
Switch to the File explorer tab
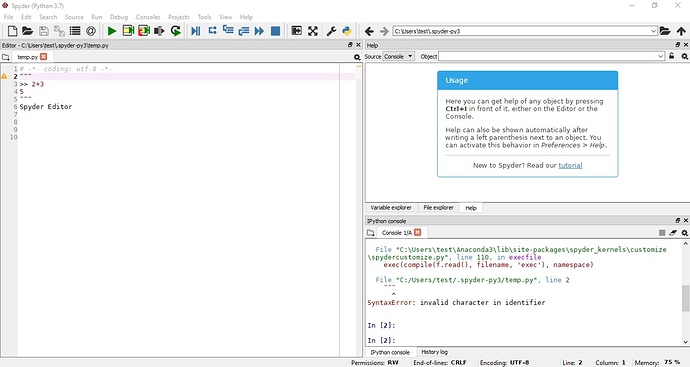click(x=438, y=208)
